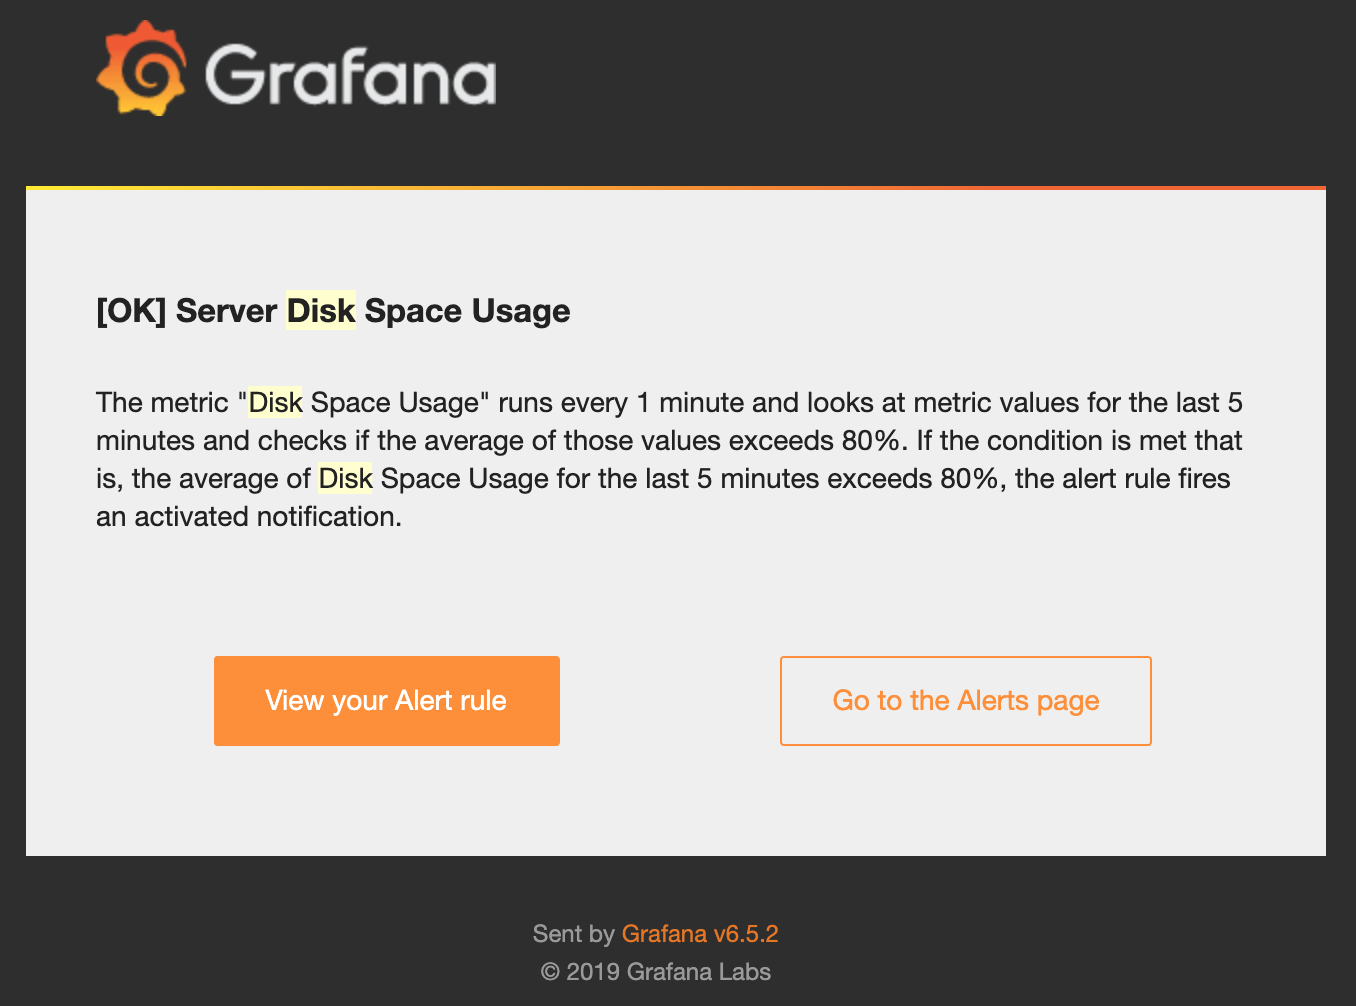Click the "© 2019 Grafana Labs" copyright text
This screenshot has width=1356, height=1006.
pyautogui.click(x=655, y=972)
